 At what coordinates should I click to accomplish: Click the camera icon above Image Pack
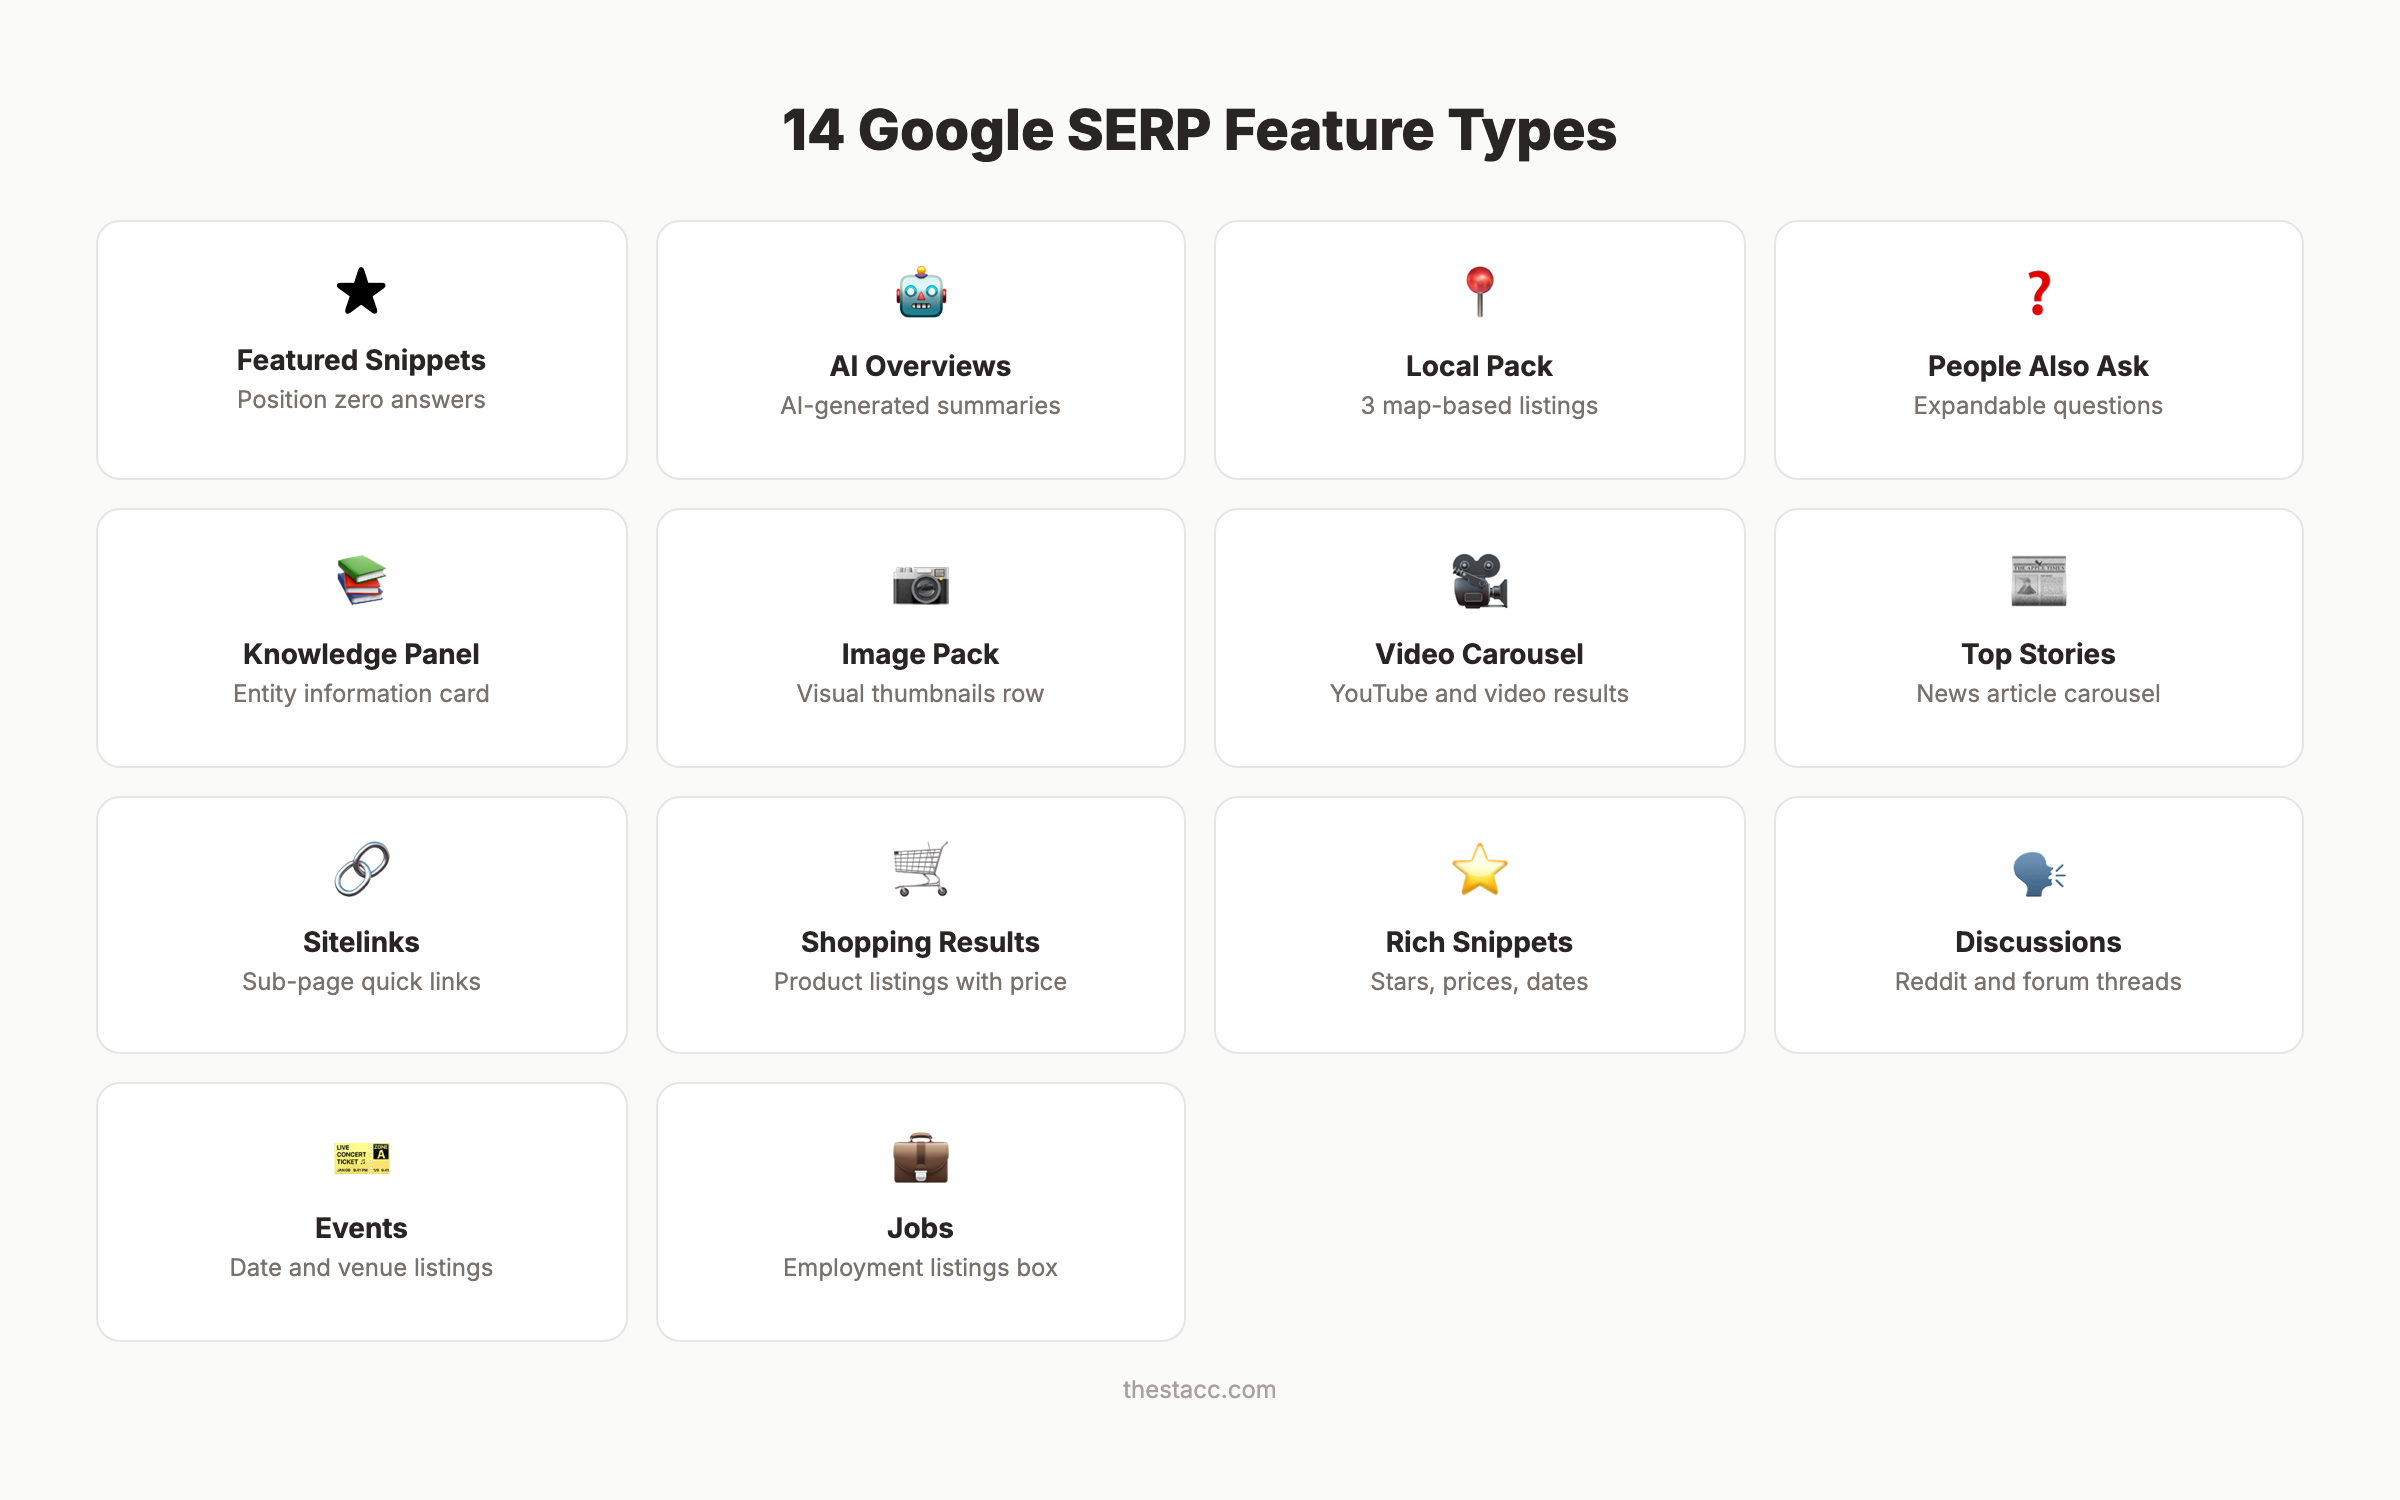pos(920,585)
